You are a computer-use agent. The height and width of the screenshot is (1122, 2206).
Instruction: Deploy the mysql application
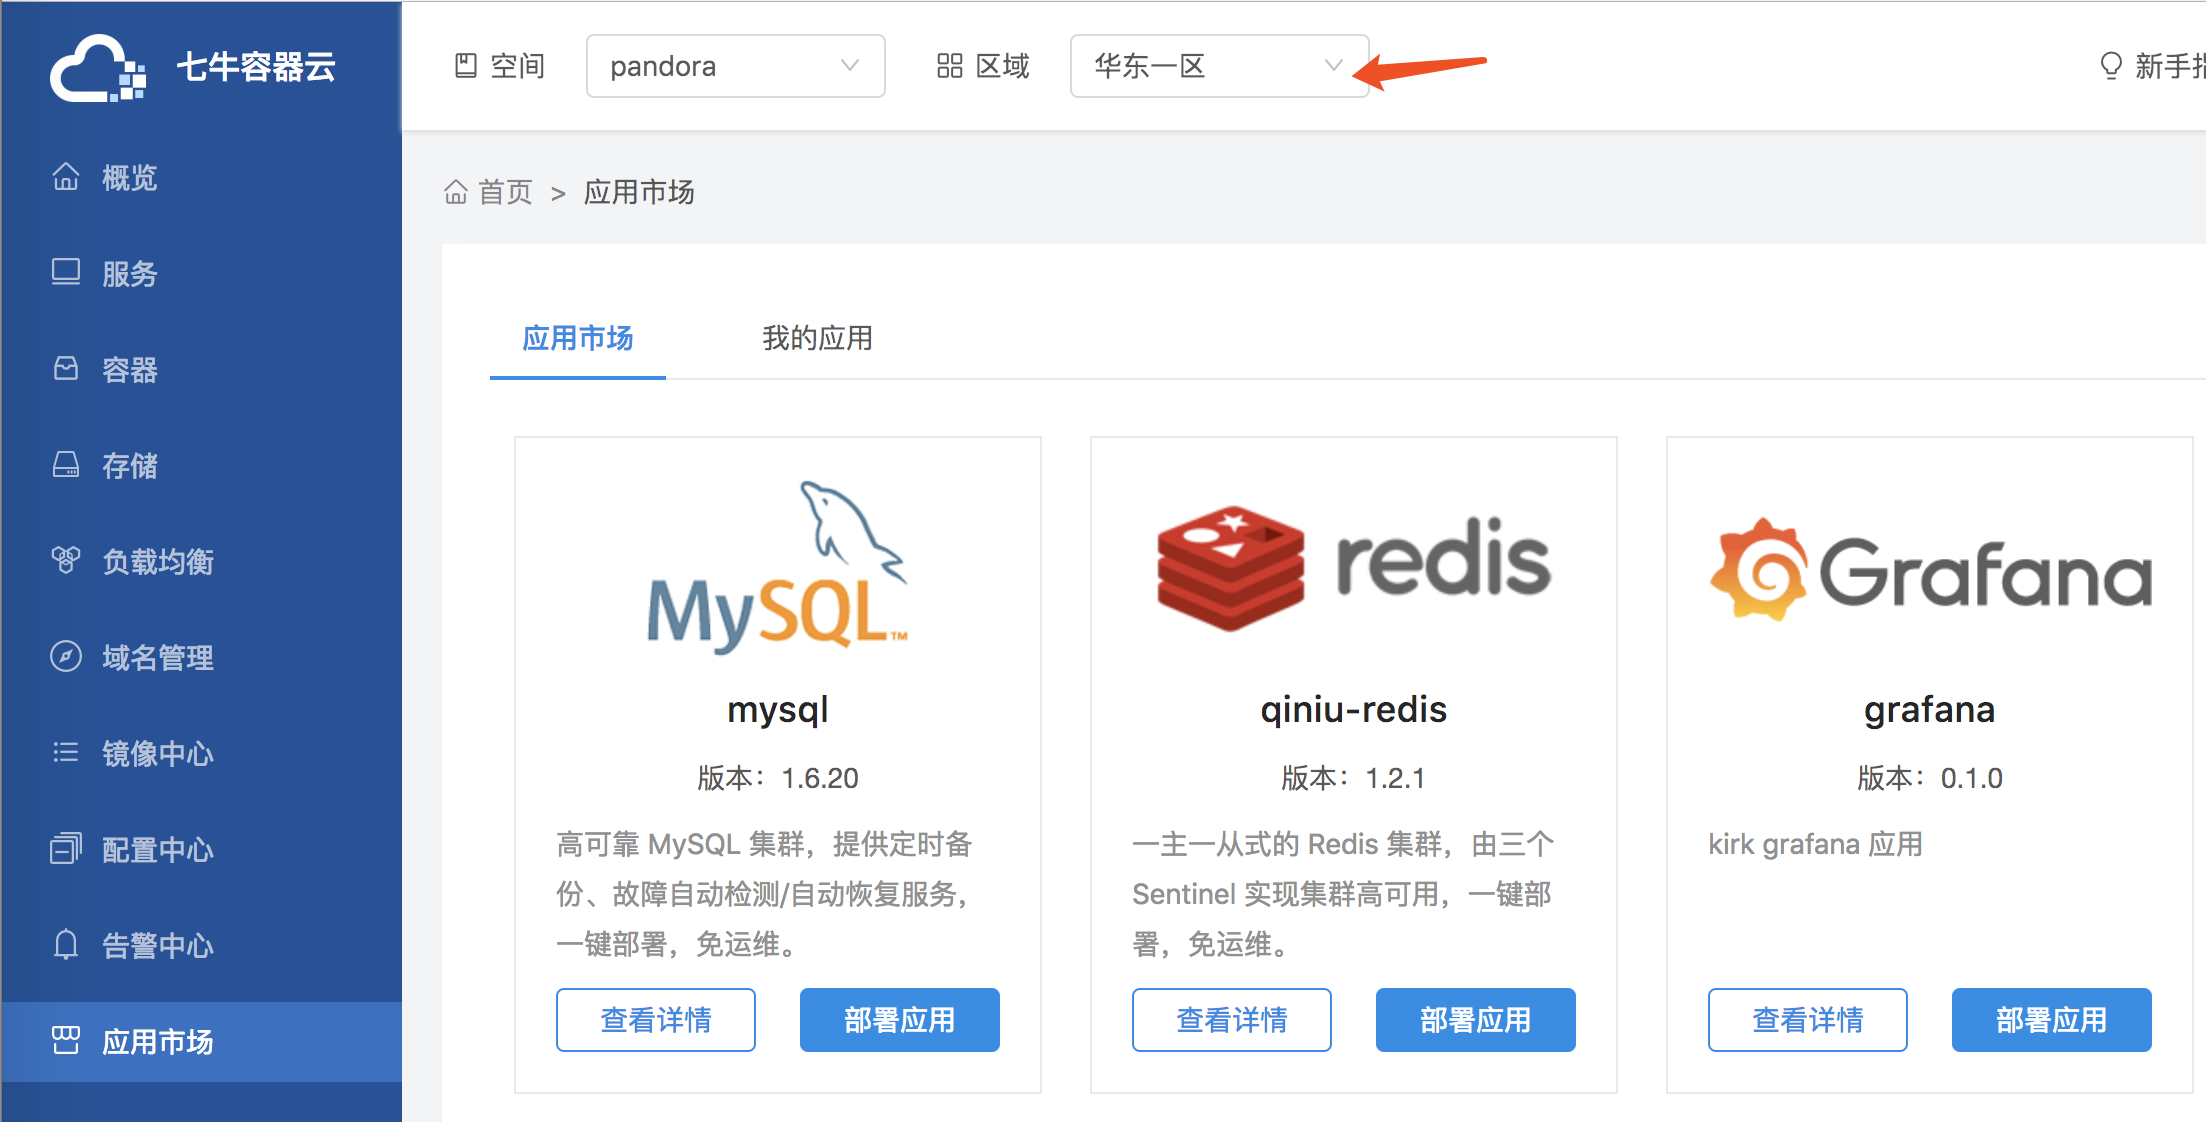[900, 1020]
